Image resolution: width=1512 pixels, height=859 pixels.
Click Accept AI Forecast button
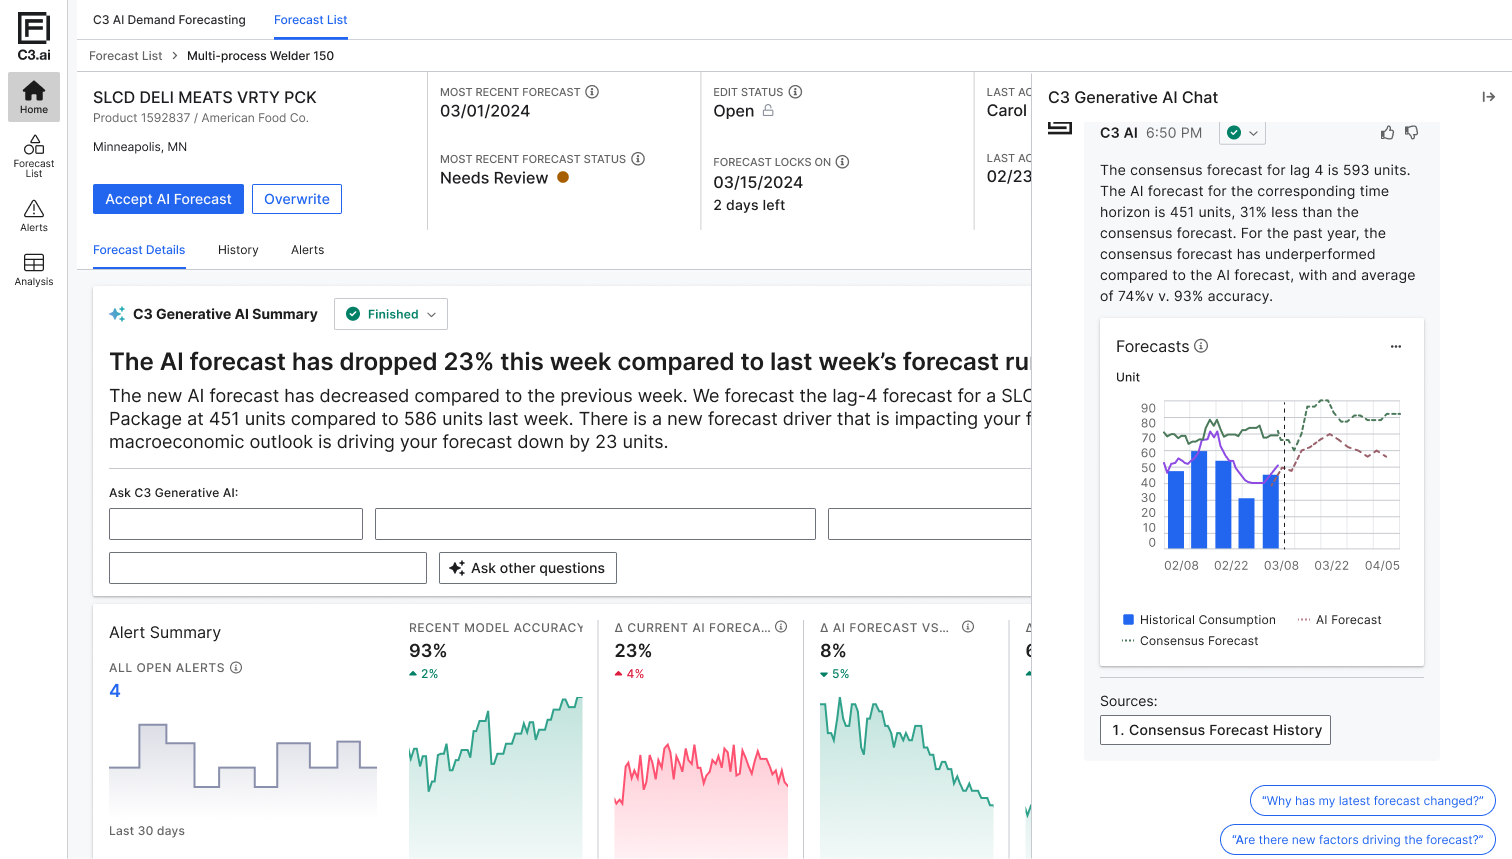point(168,199)
